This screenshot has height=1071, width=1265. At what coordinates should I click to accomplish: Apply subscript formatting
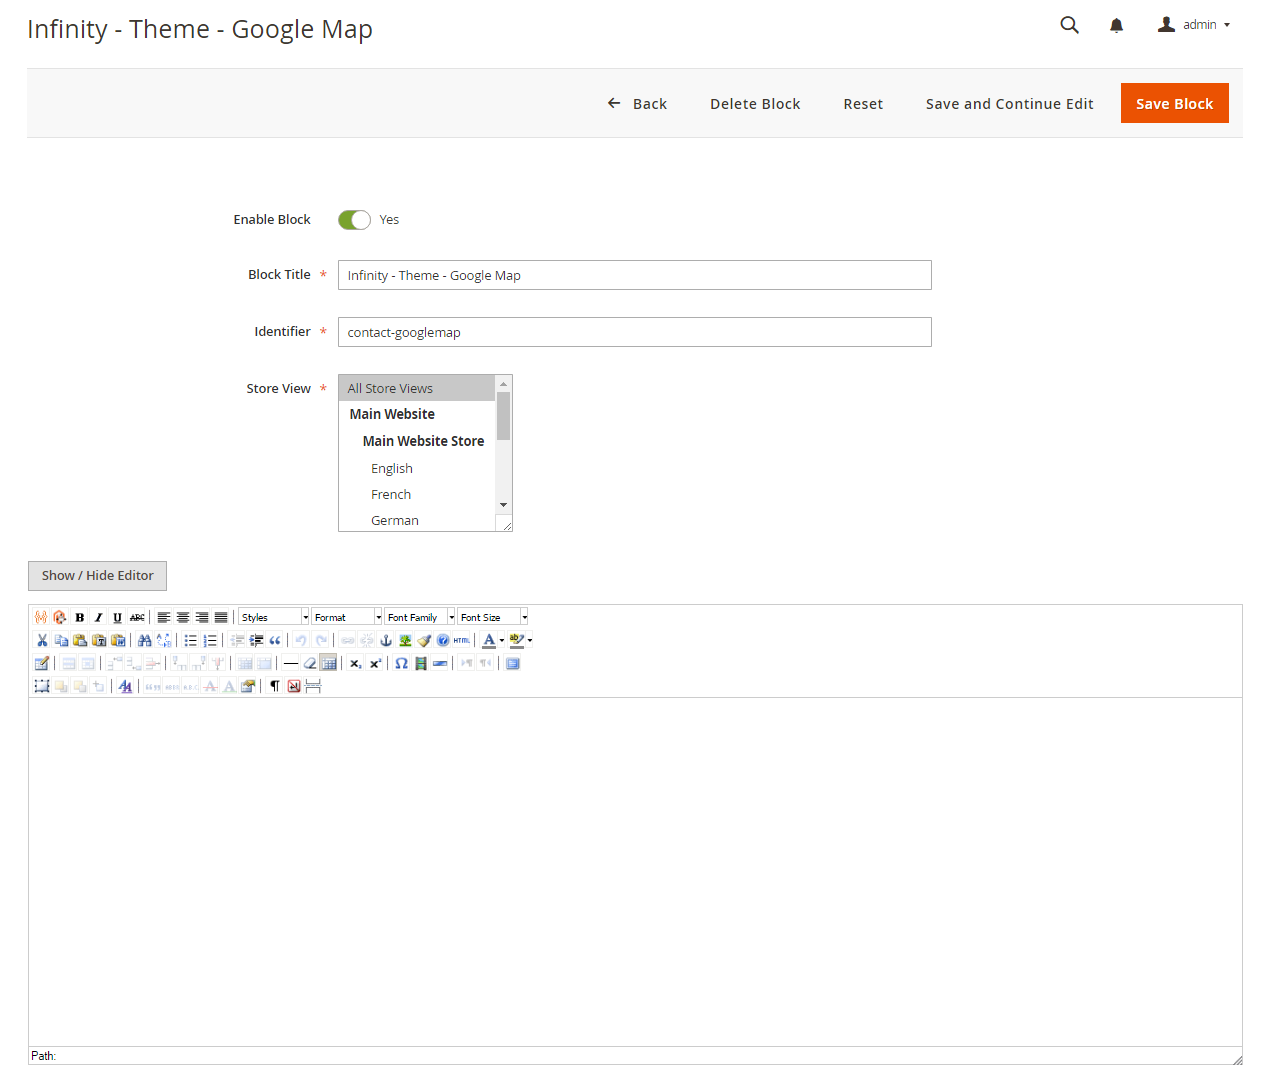pos(356,663)
